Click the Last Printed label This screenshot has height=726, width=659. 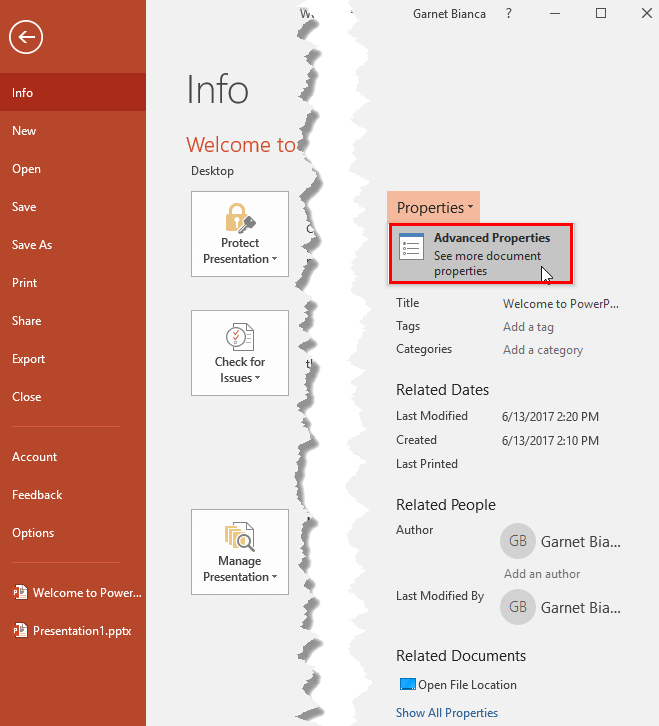coord(427,464)
